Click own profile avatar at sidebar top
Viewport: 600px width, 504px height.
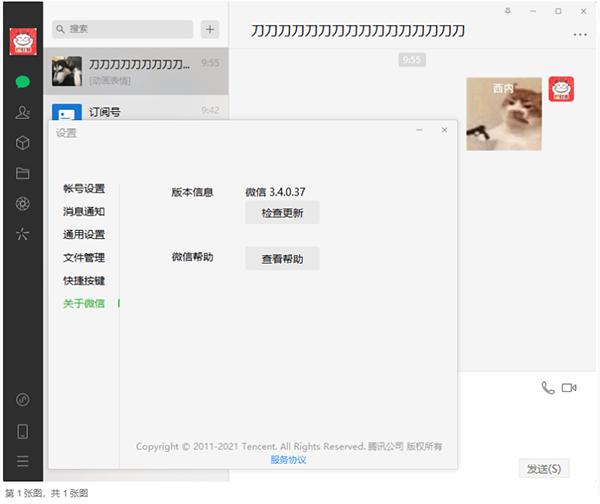coord(23,41)
